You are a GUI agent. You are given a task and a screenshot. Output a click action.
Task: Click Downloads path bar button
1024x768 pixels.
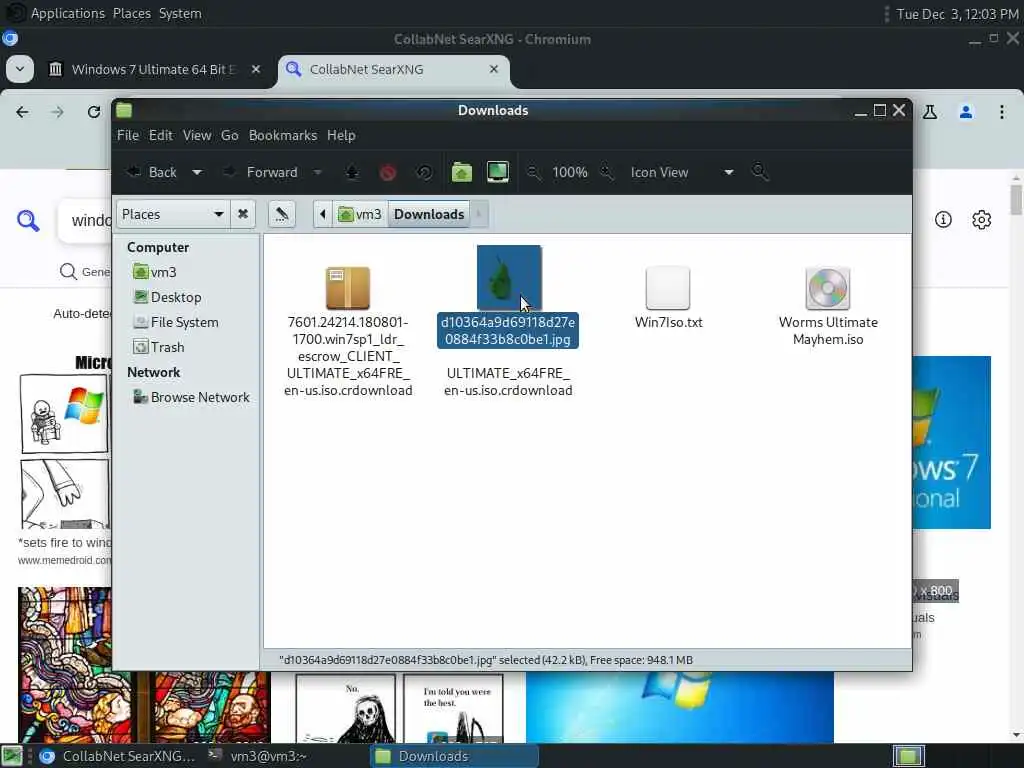tap(429, 214)
